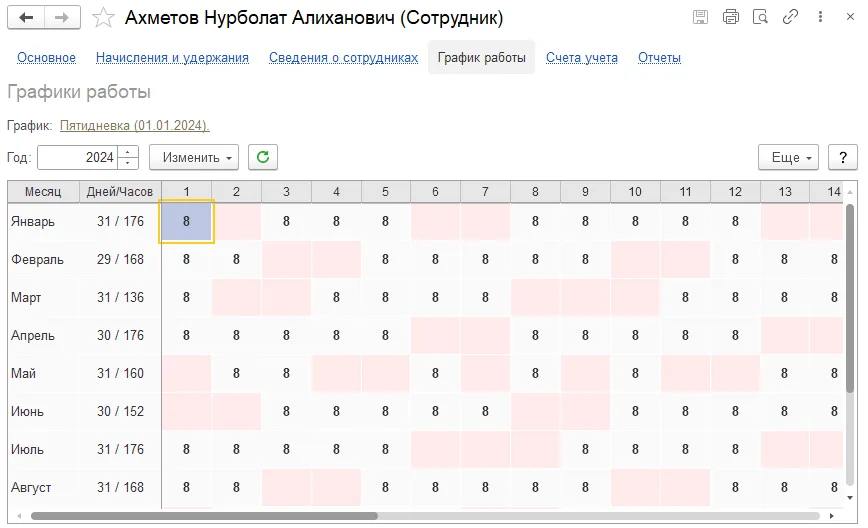The height and width of the screenshot is (528, 868).
Task: Expand the Еще dropdown menu
Action: (x=789, y=157)
